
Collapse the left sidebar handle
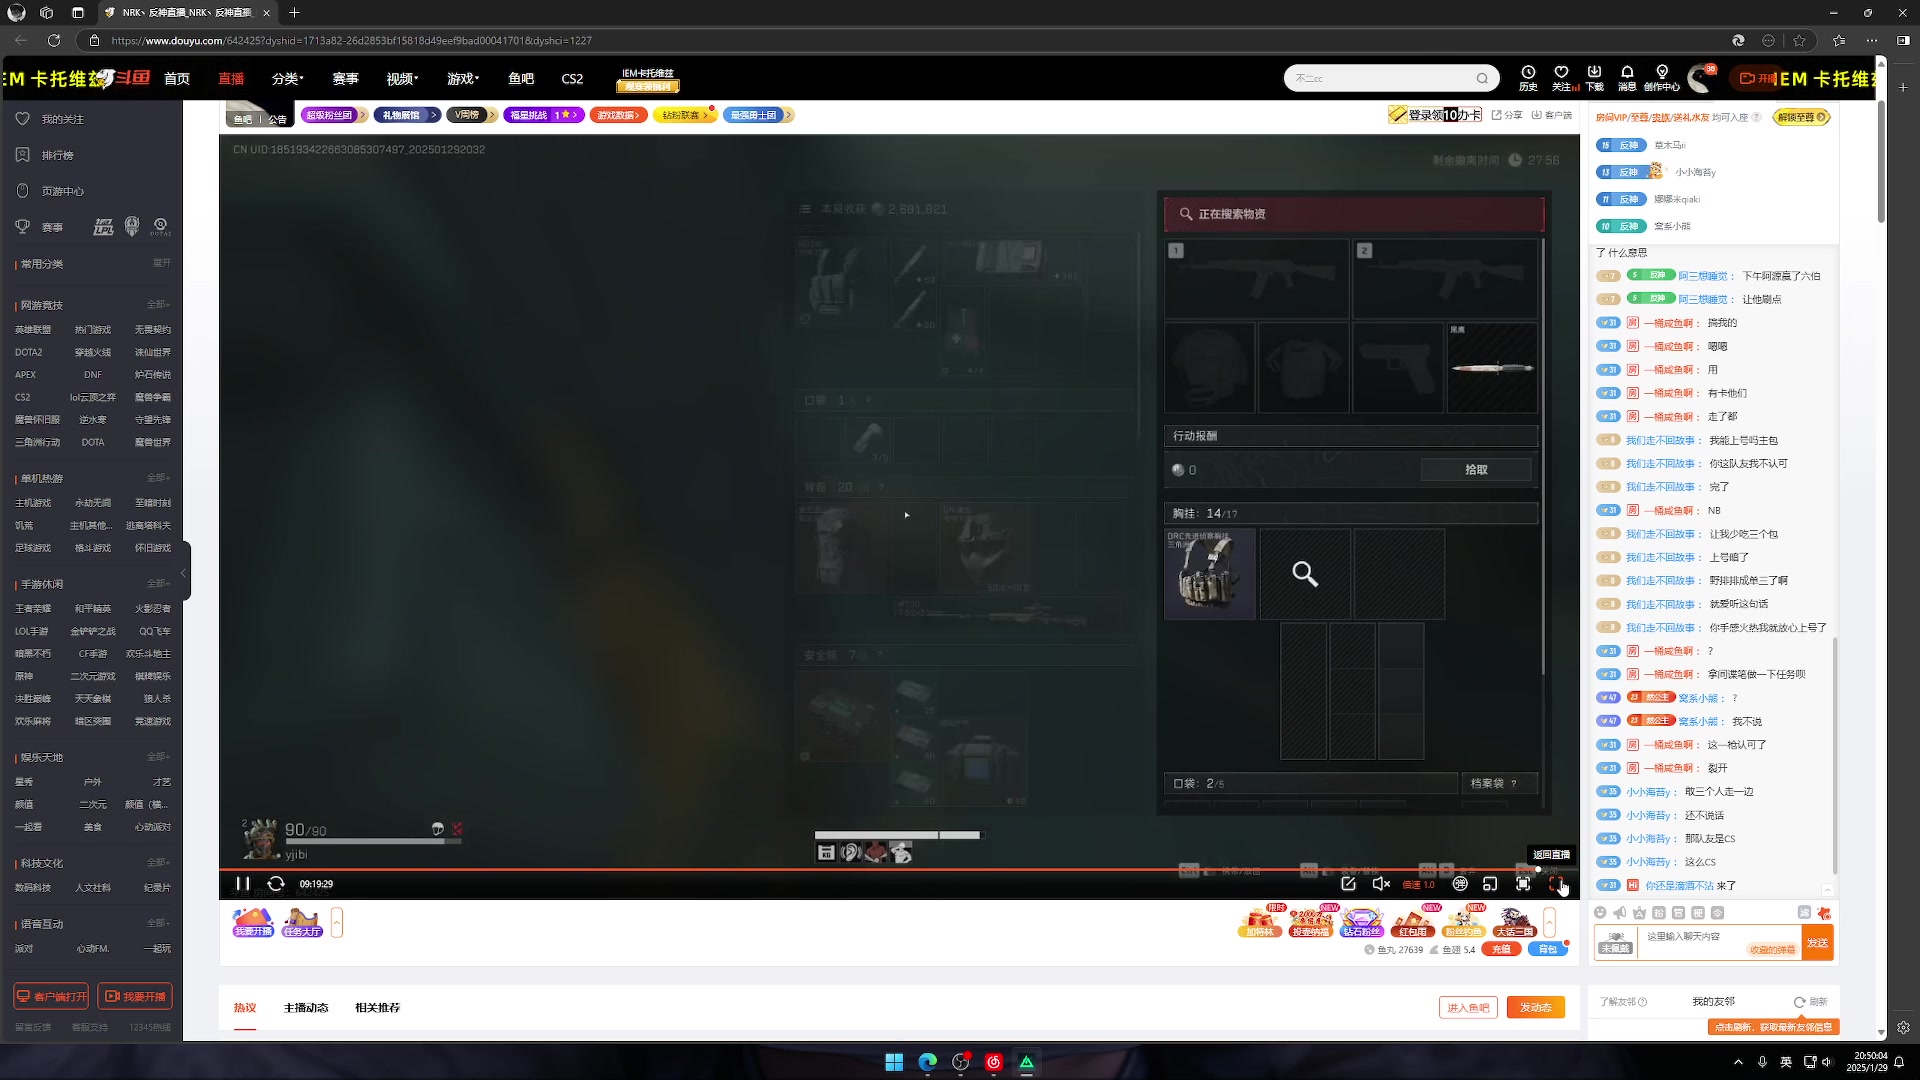[183, 572]
